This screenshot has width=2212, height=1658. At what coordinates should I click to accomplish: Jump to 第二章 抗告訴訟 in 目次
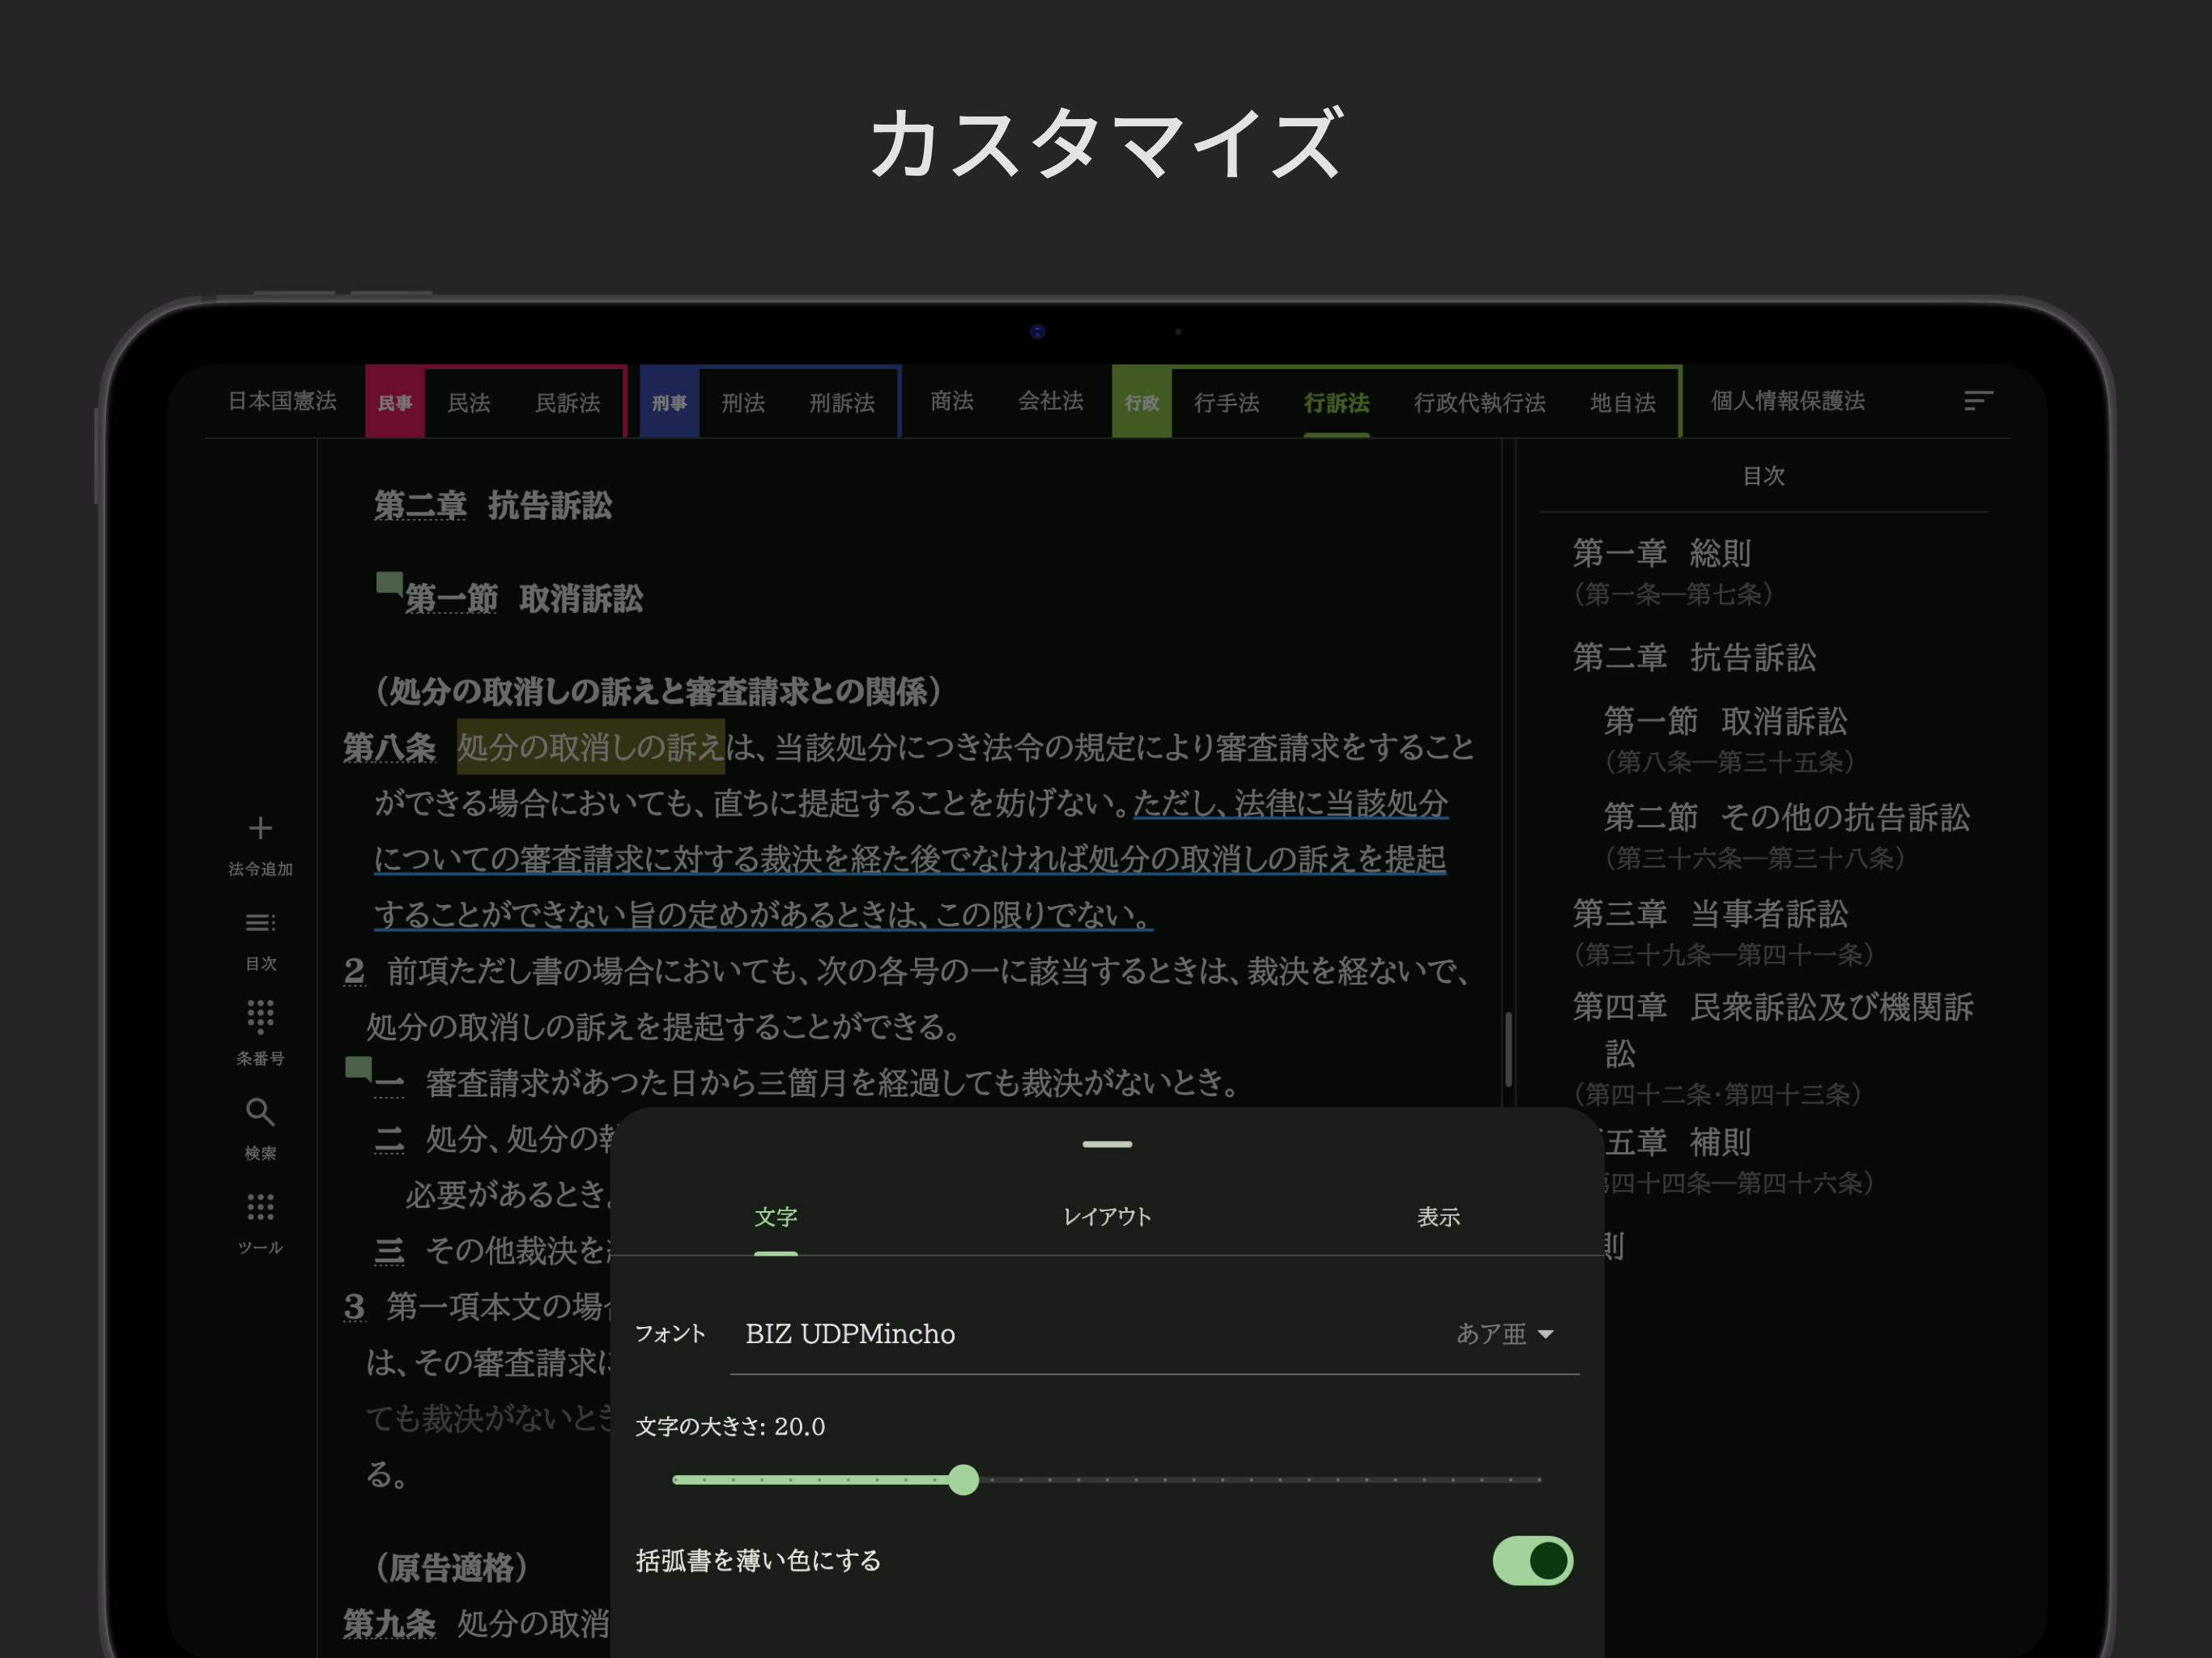pyautogui.click(x=1694, y=657)
